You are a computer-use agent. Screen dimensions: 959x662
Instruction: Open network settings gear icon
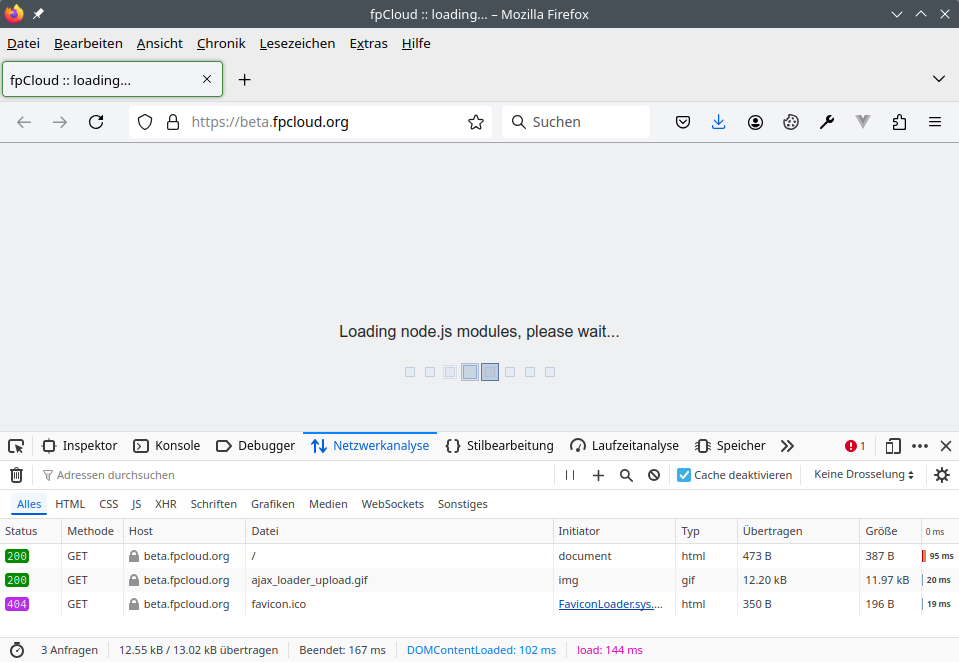click(x=941, y=475)
